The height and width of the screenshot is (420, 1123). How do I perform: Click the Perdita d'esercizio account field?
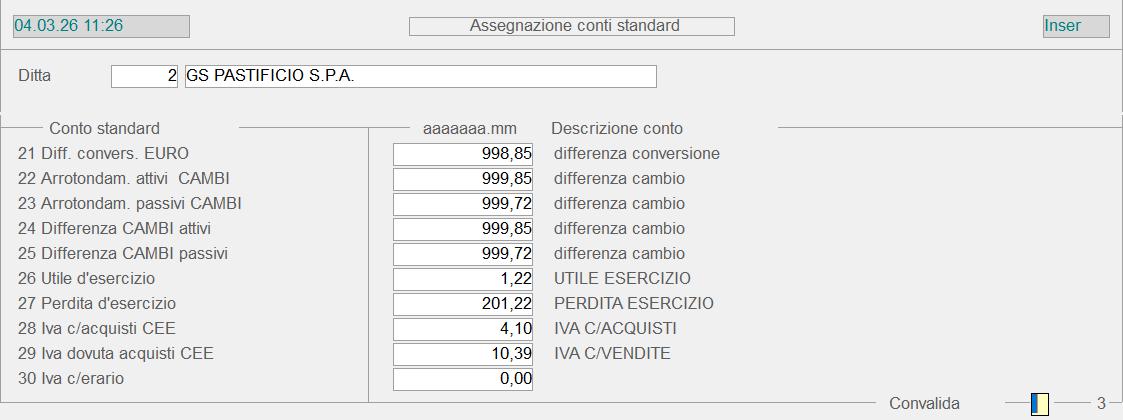(x=463, y=304)
